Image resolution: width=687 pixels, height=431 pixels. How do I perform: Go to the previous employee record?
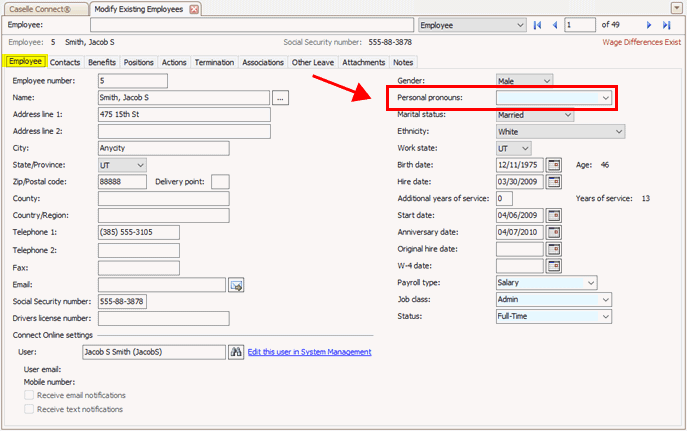pyautogui.click(x=555, y=25)
